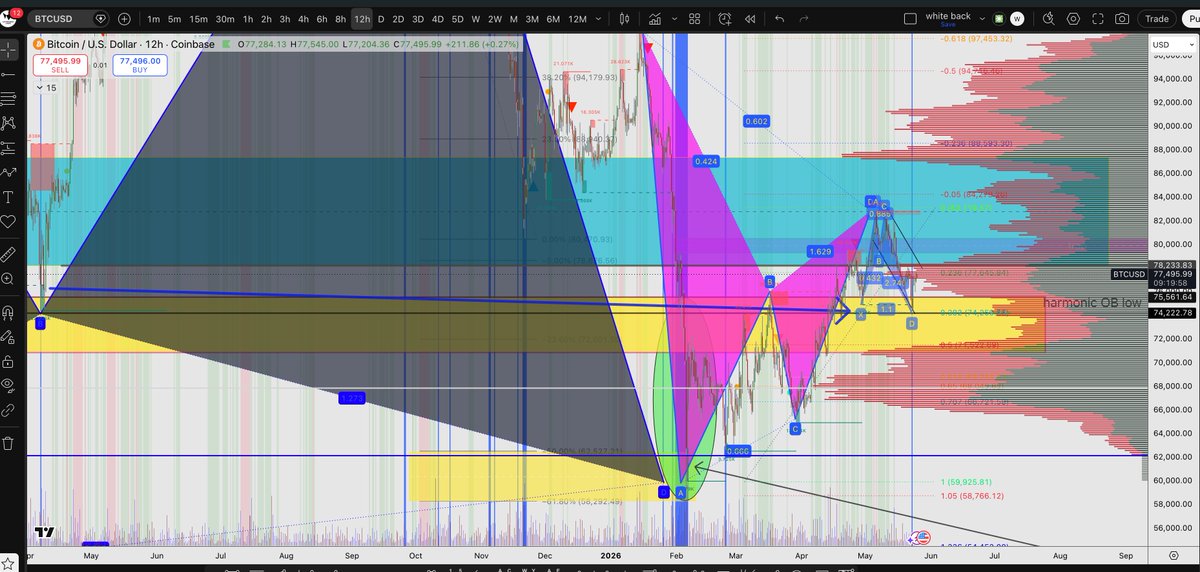This screenshot has width=1200, height=572.
Task: Undo the last chart action
Action: (x=779, y=18)
